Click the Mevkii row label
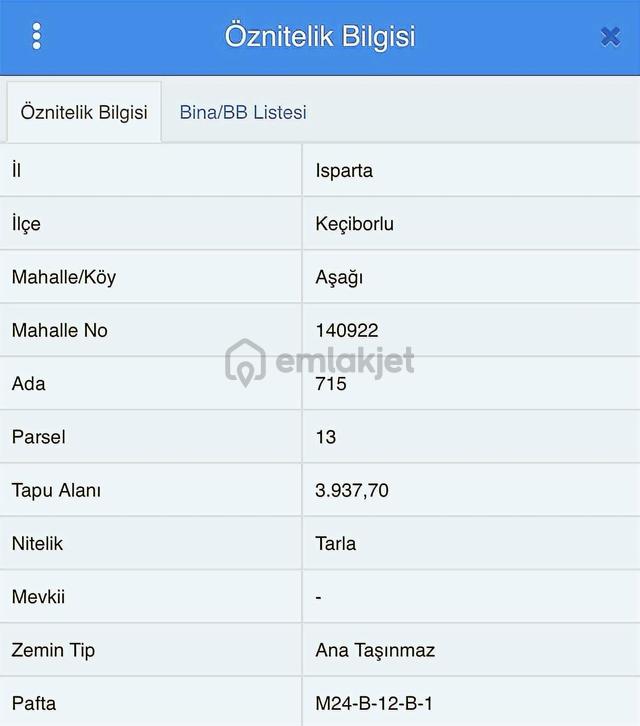 click(x=38, y=597)
